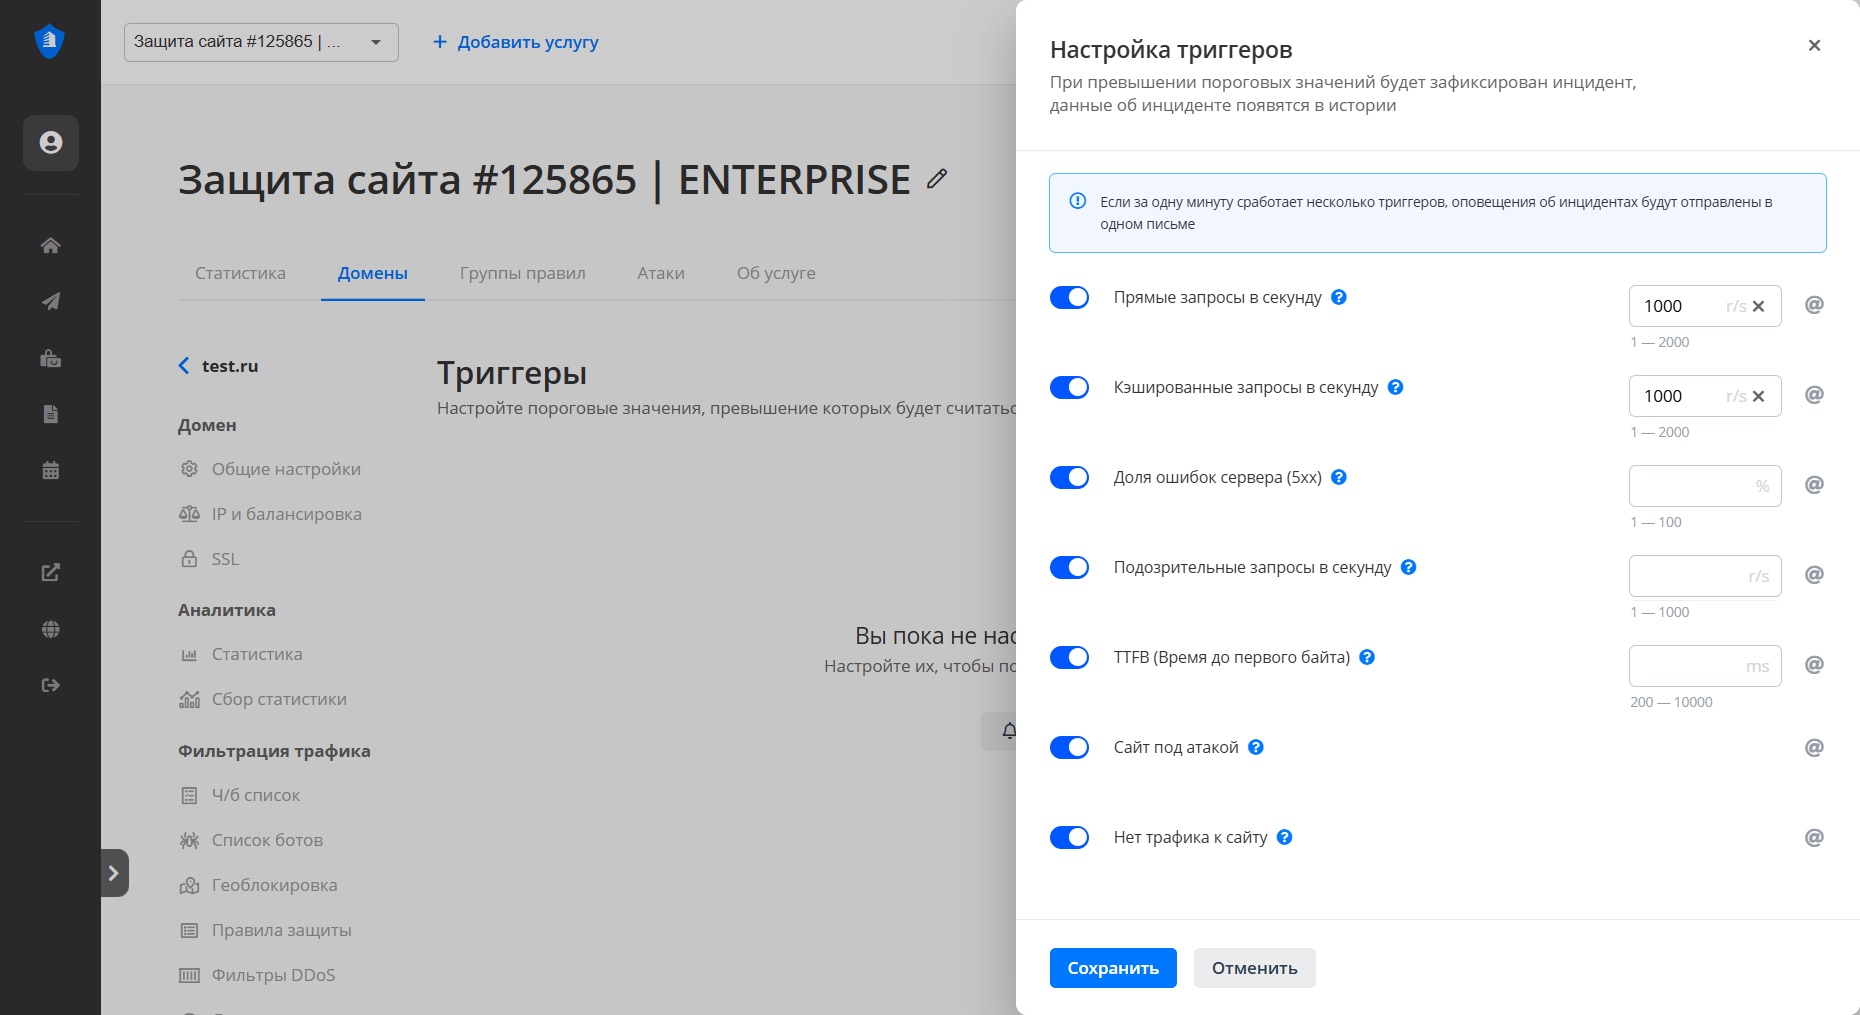Click the Отменить button

[1254, 968]
